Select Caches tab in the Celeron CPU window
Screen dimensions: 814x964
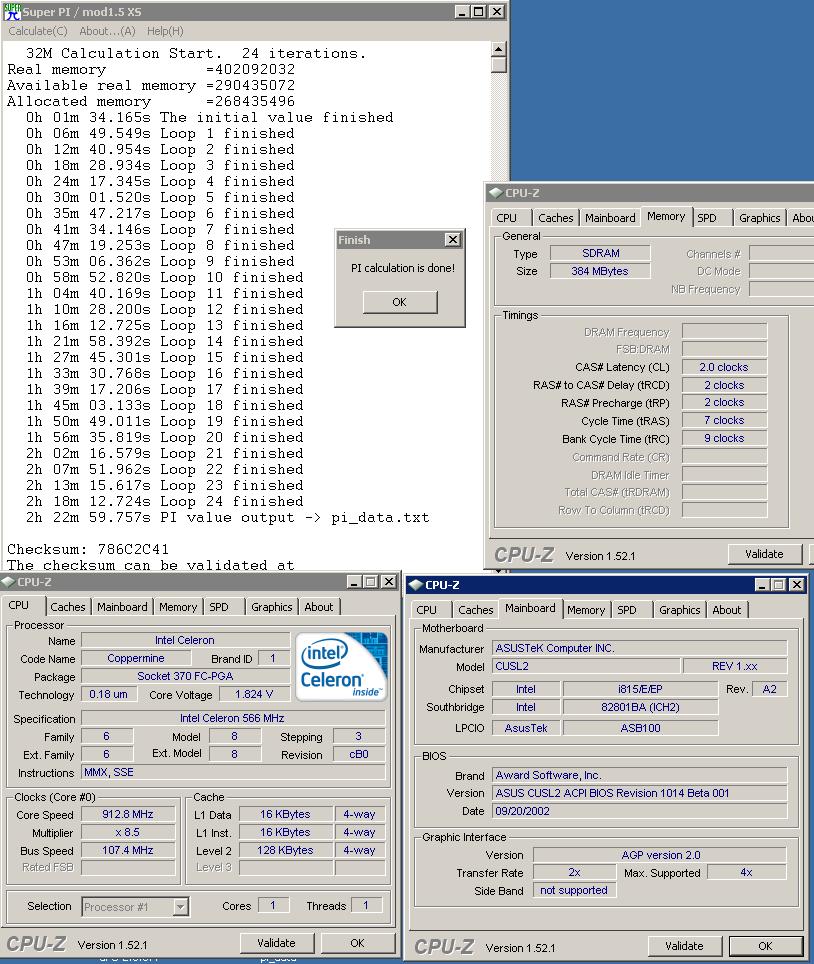[68, 607]
